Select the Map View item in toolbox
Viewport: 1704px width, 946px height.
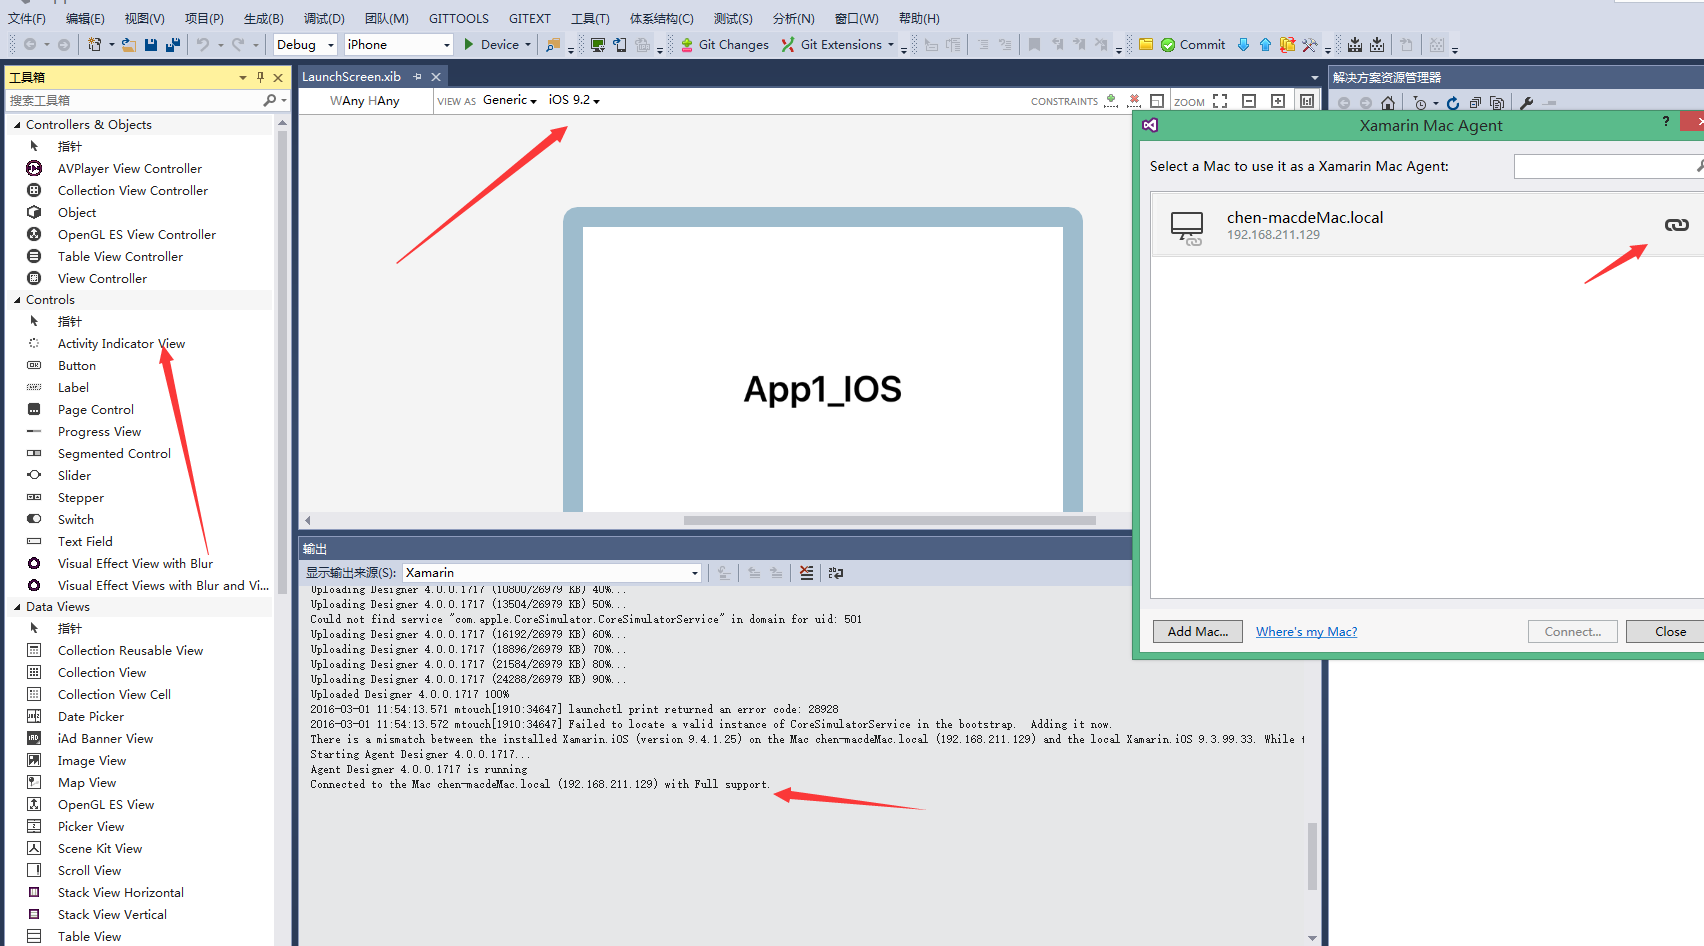(x=87, y=783)
